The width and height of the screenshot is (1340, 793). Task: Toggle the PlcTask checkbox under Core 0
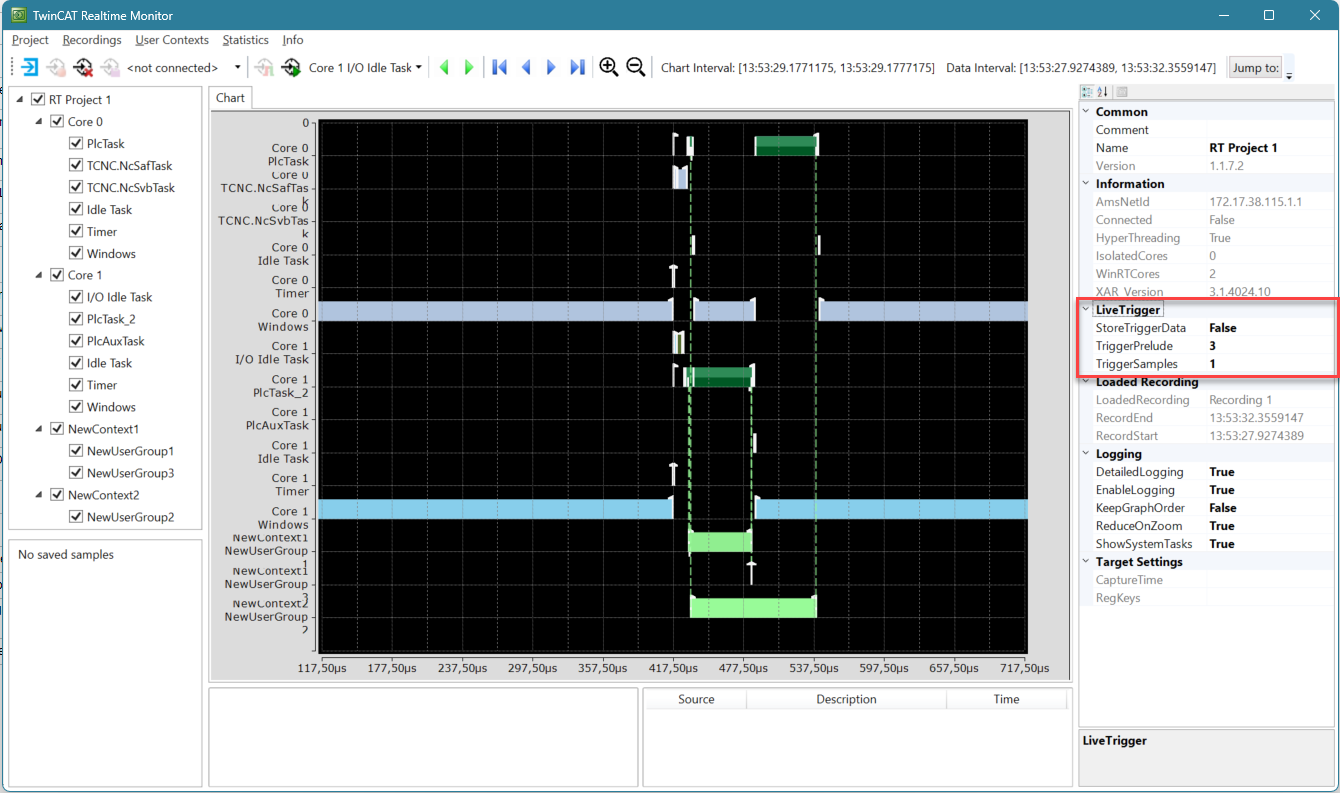pyautogui.click(x=76, y=144)
